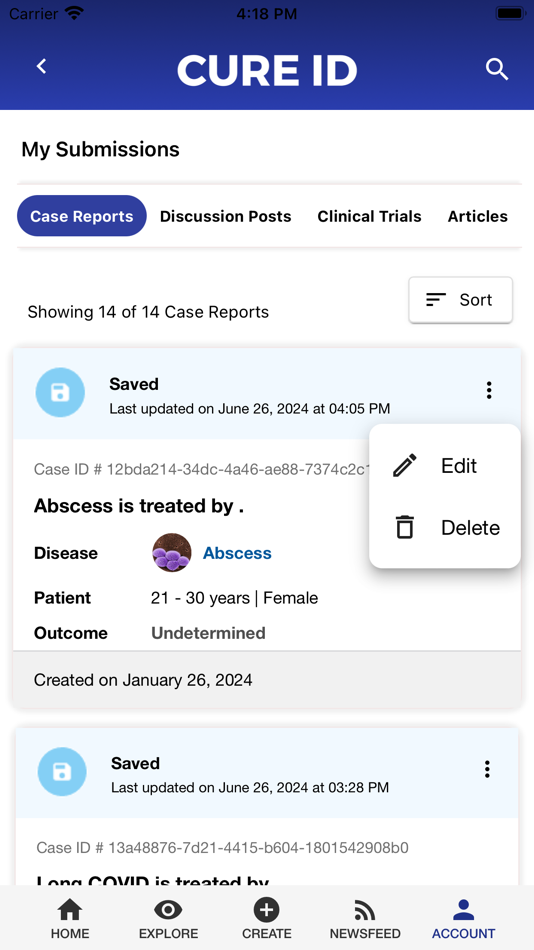Viewport: 534px width, 950px height.
Task: Tap 'Showing 14 of 14 Case Reports' text
Action: [149, 312]
